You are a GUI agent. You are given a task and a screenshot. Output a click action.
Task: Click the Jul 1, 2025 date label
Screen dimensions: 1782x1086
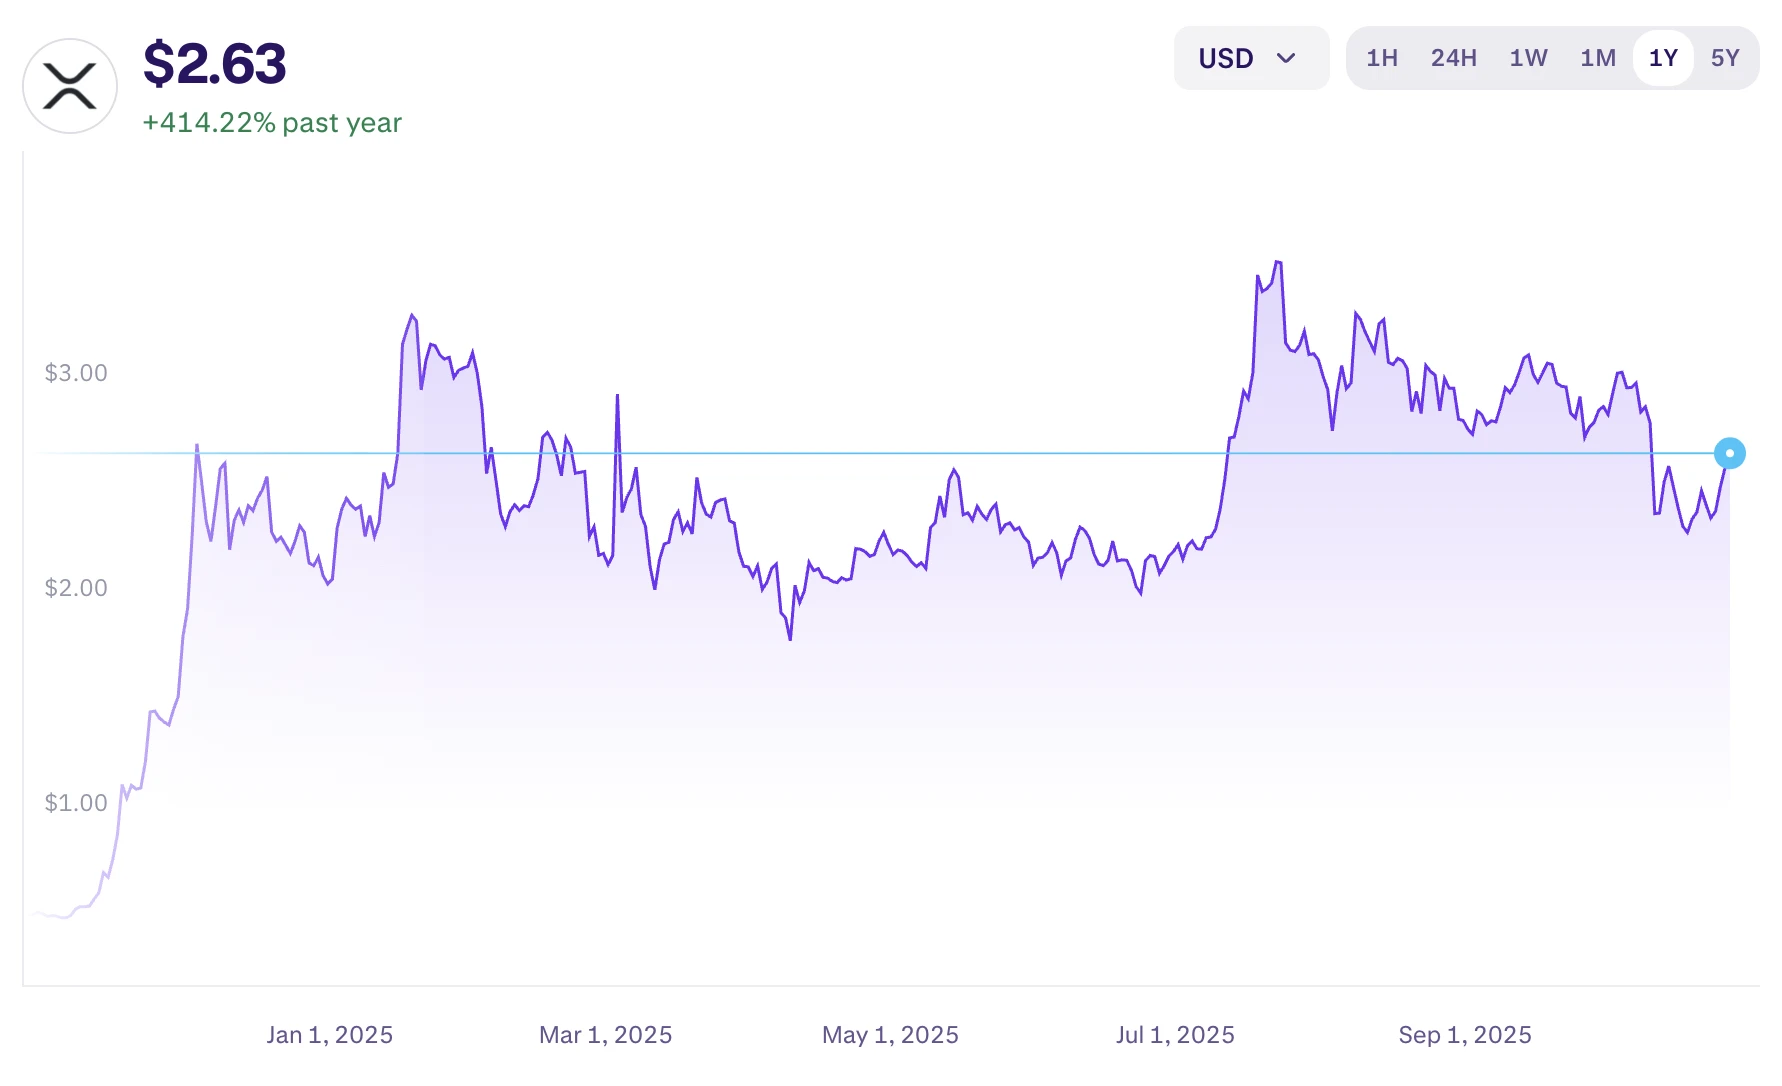(x=1175, y=1035)
